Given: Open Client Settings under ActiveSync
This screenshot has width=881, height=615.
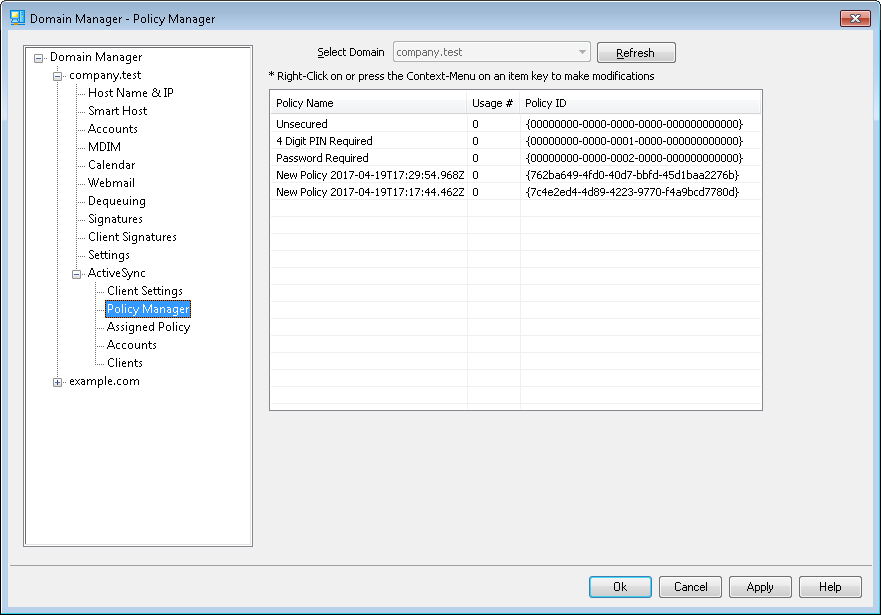Looking at the screenshot, I should click(x=145, y=291).
